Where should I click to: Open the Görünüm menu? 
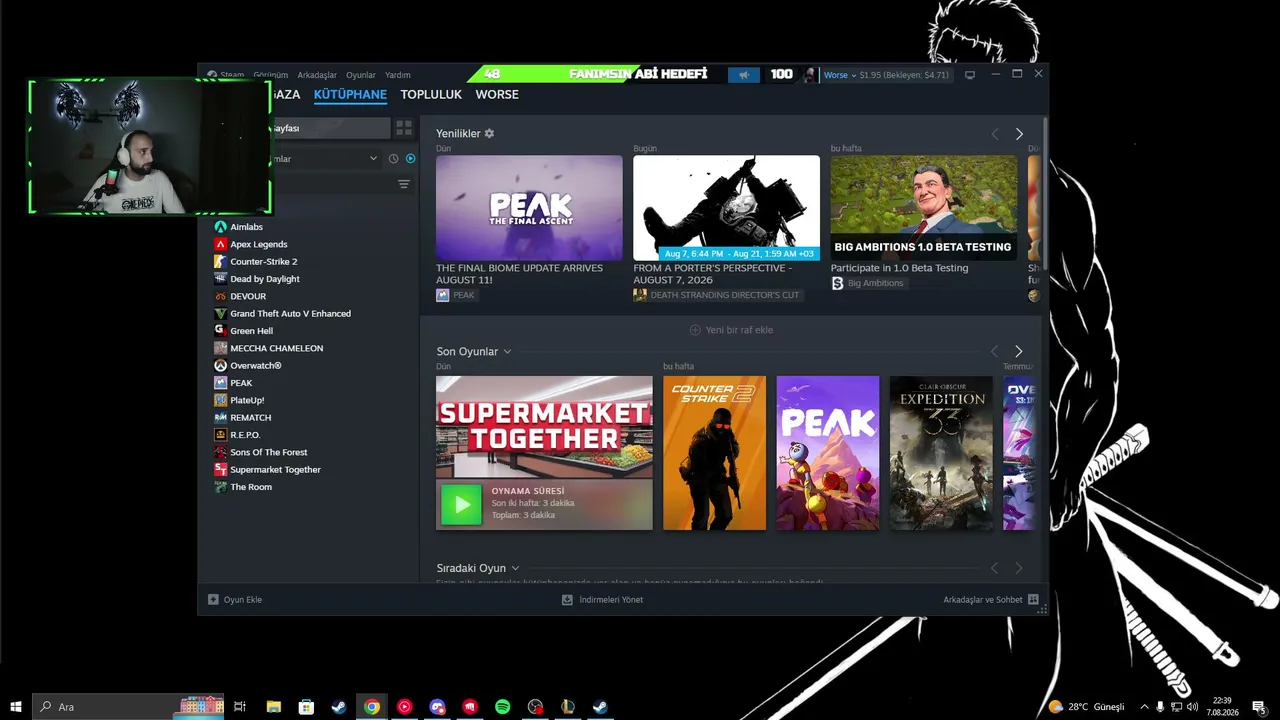click(x=270, y=75)
